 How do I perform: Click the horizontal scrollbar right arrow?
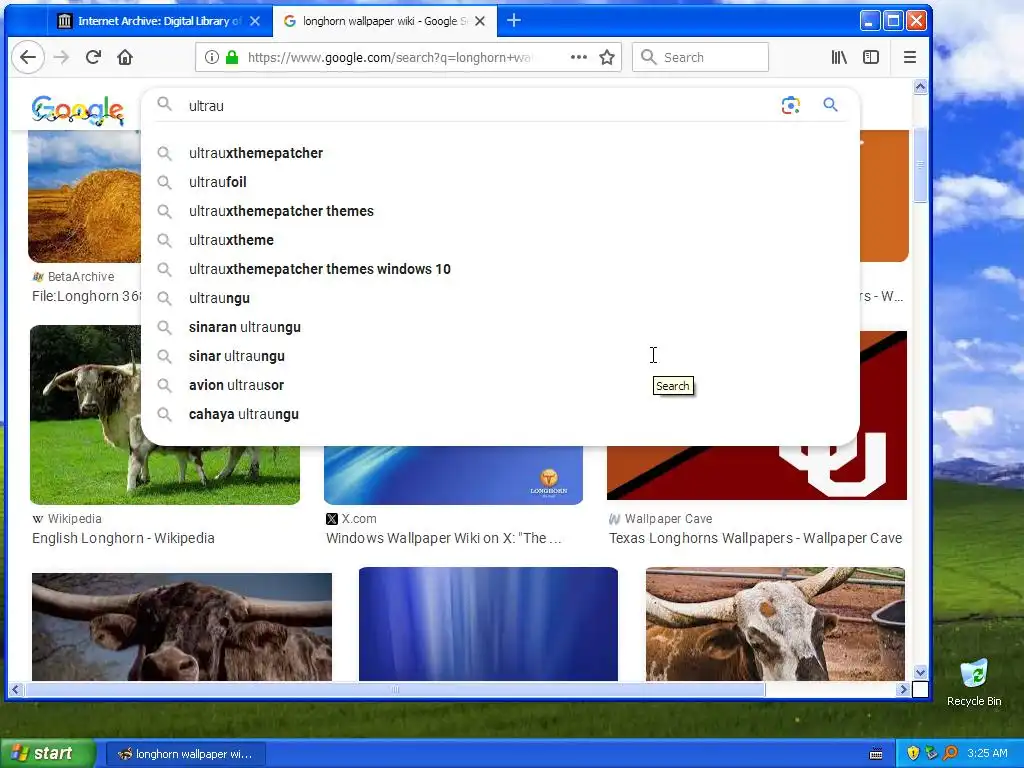[x=903, y=689]
